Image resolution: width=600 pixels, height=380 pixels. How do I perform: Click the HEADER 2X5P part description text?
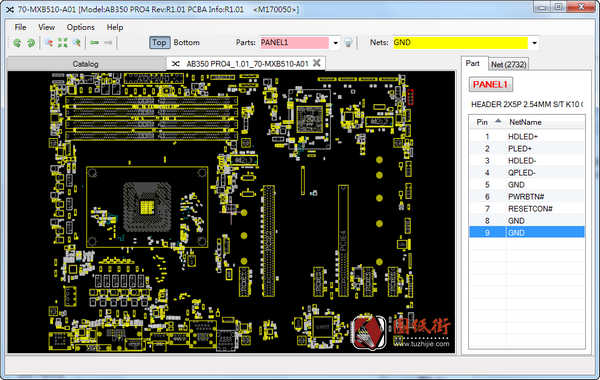click(x=527, y=104)
